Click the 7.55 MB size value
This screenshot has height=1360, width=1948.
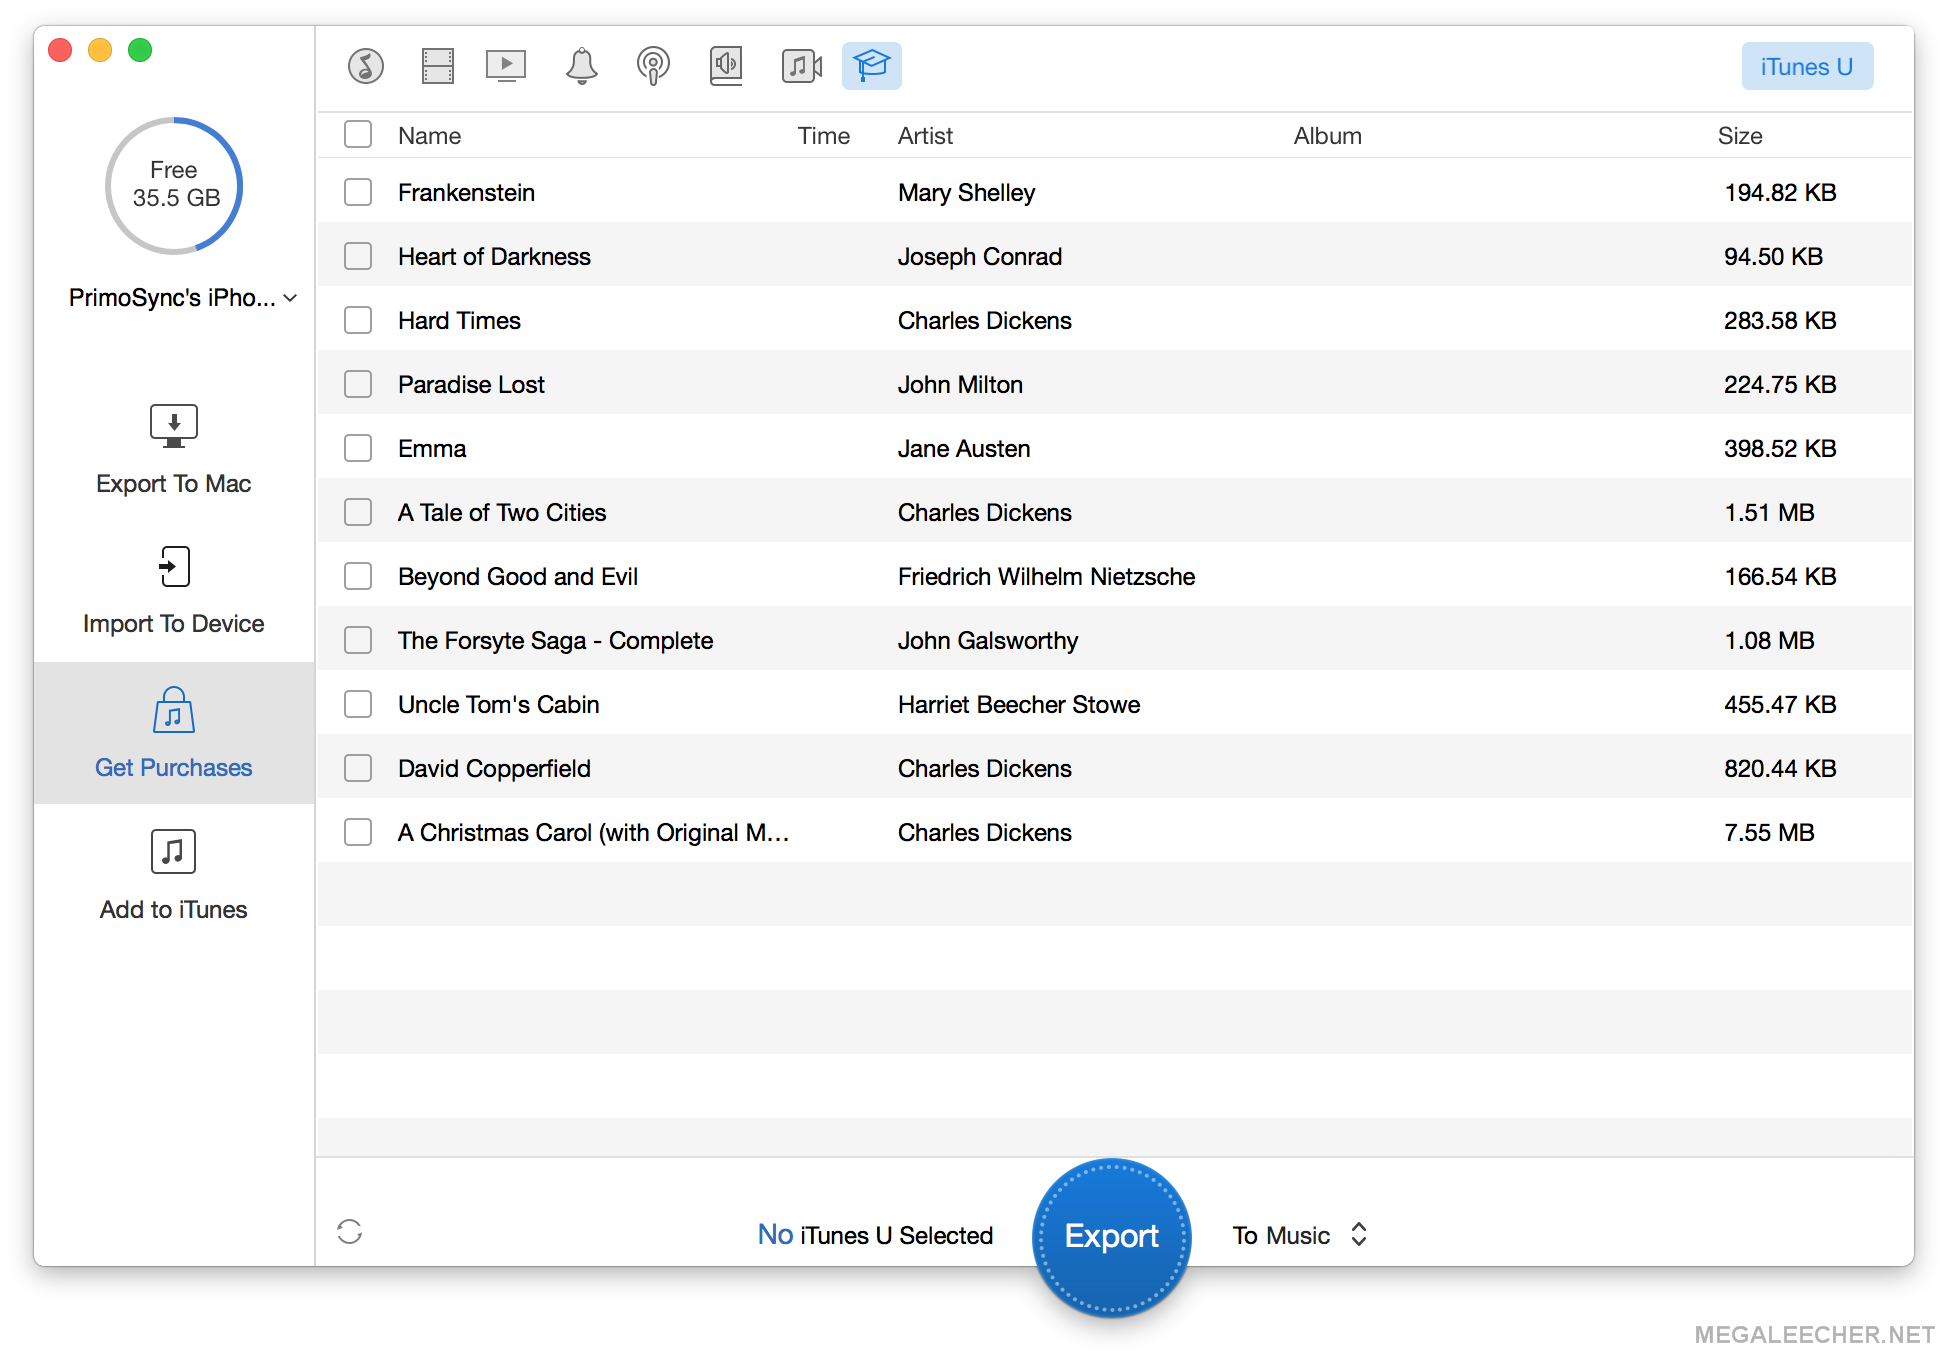[x=1769, y=832]
